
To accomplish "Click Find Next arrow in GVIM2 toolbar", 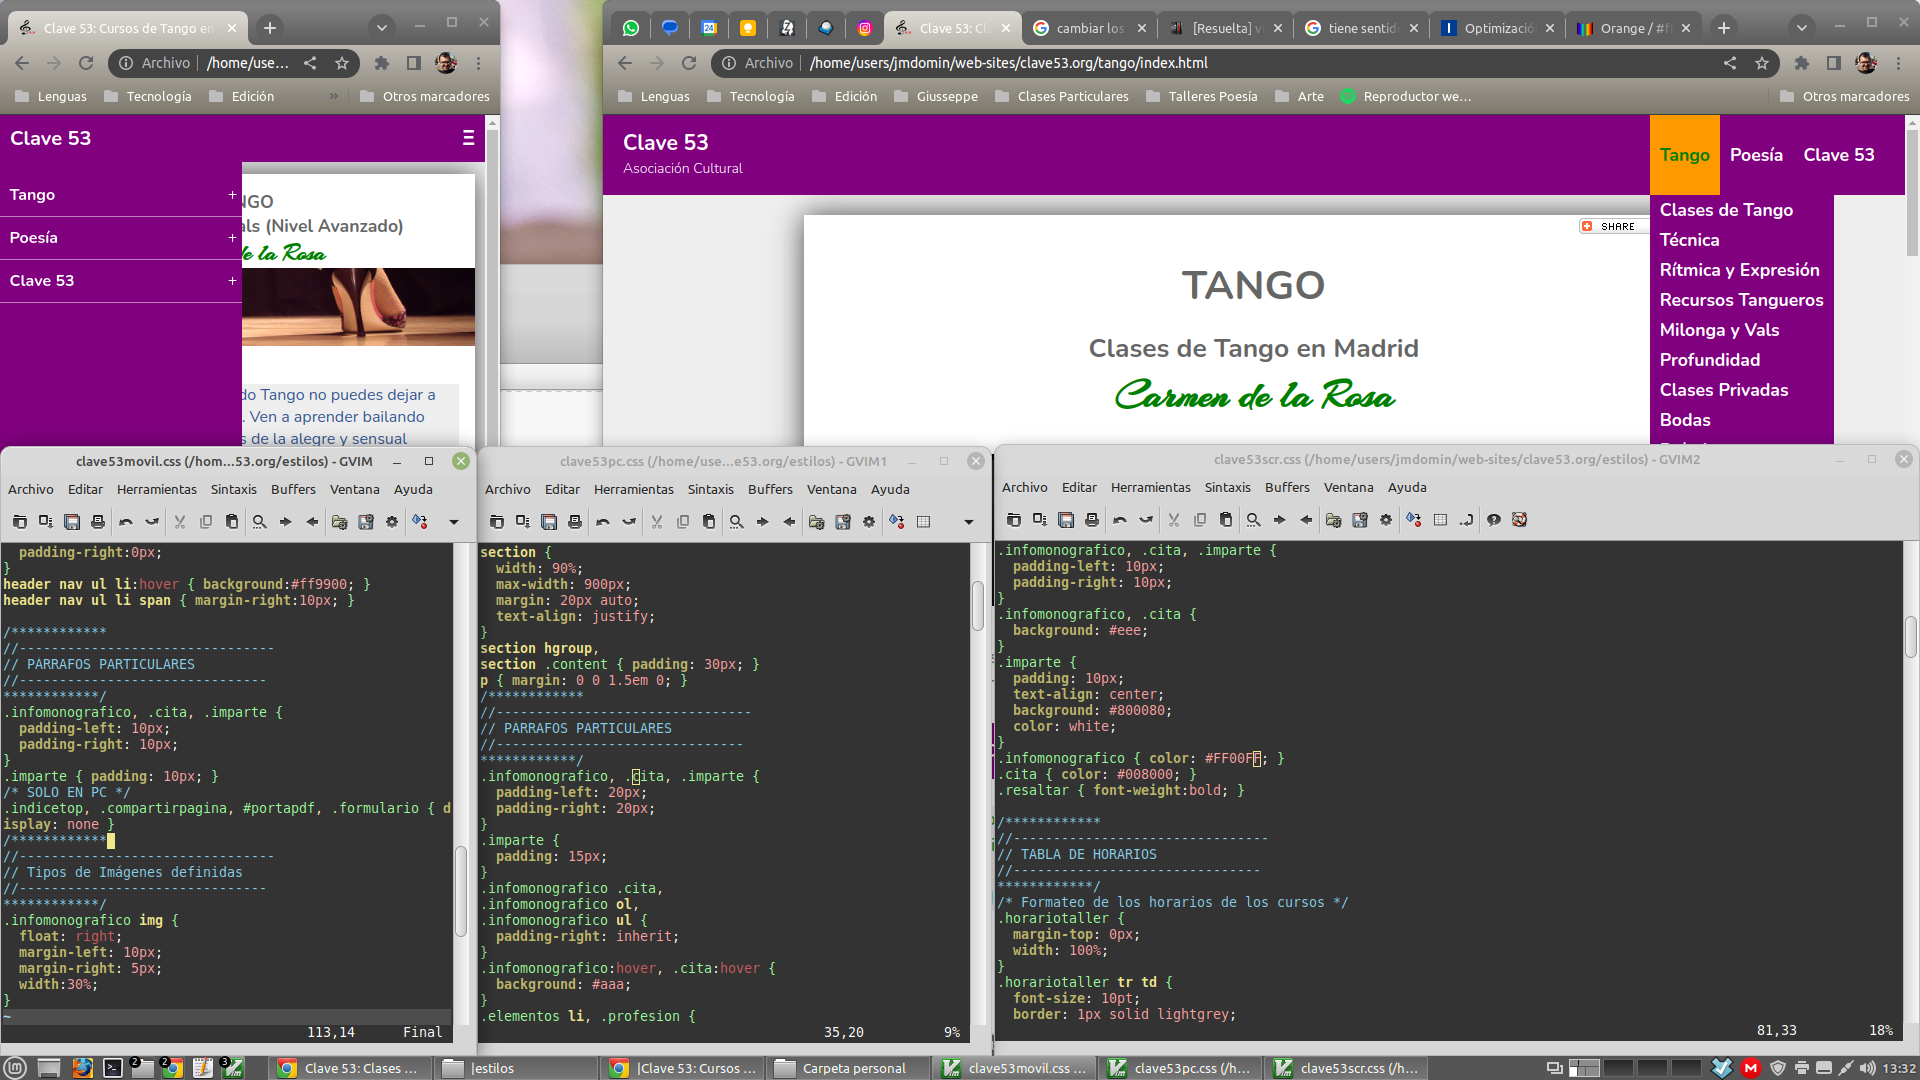I will tap(1280, 520).
